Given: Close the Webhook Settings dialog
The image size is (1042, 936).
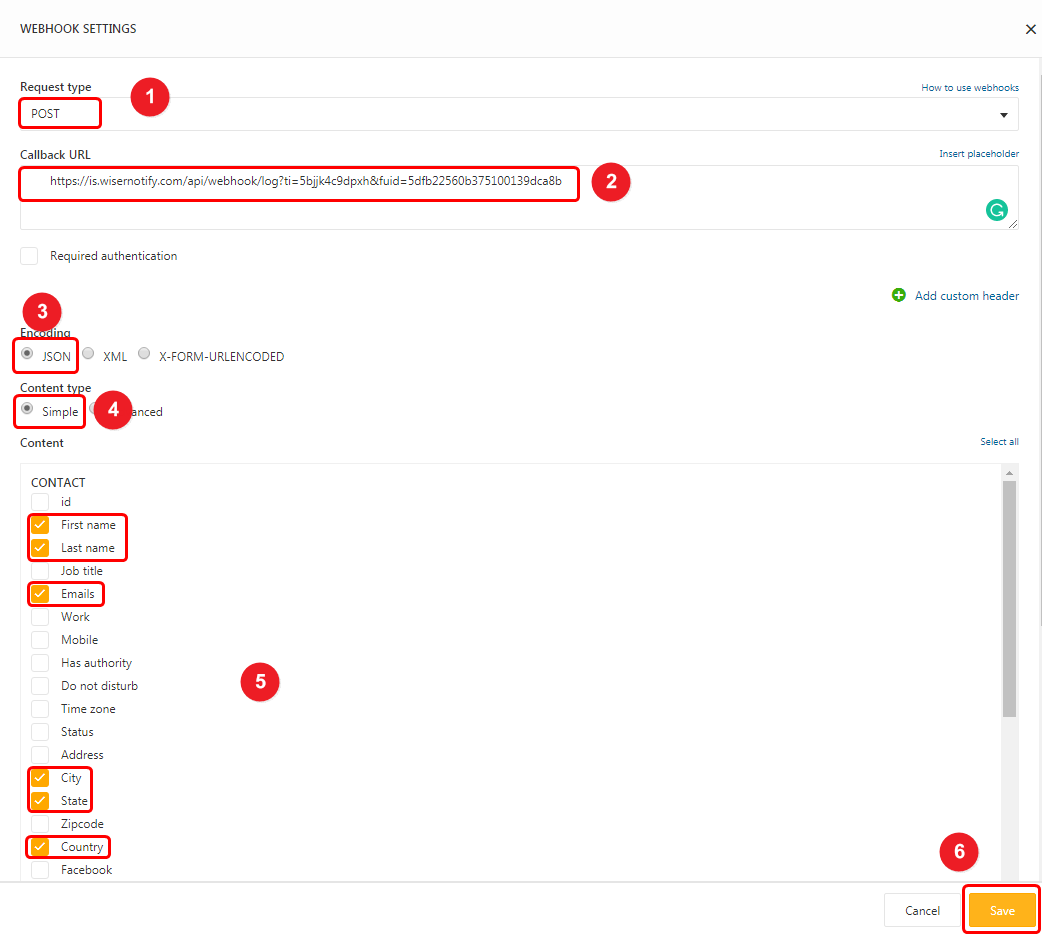Looking at the screenshot, I should [x=1030, y=29].
